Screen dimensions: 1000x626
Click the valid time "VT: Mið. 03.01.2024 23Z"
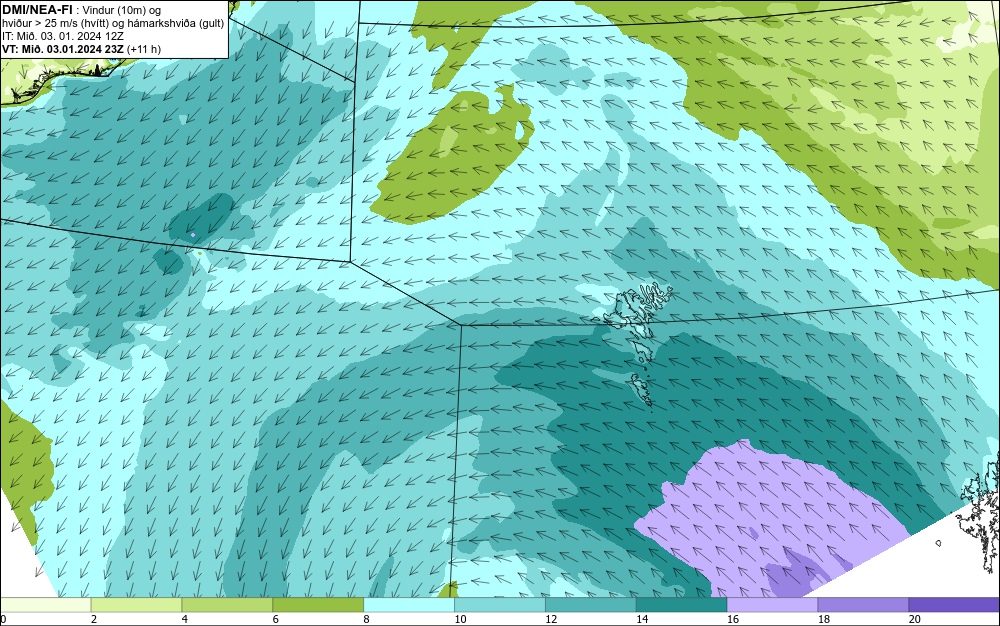[x=63, y=48]
